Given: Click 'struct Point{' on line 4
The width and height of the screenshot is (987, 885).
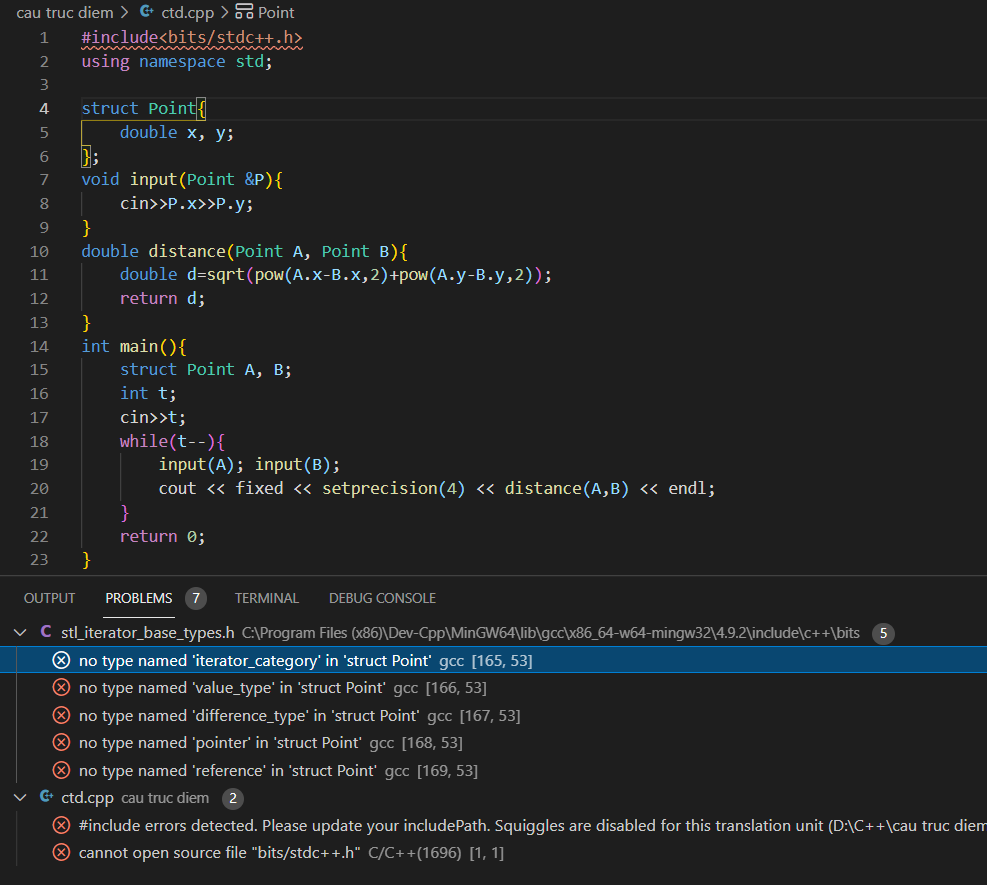Looking at the screenshot, I should (144, 108).
